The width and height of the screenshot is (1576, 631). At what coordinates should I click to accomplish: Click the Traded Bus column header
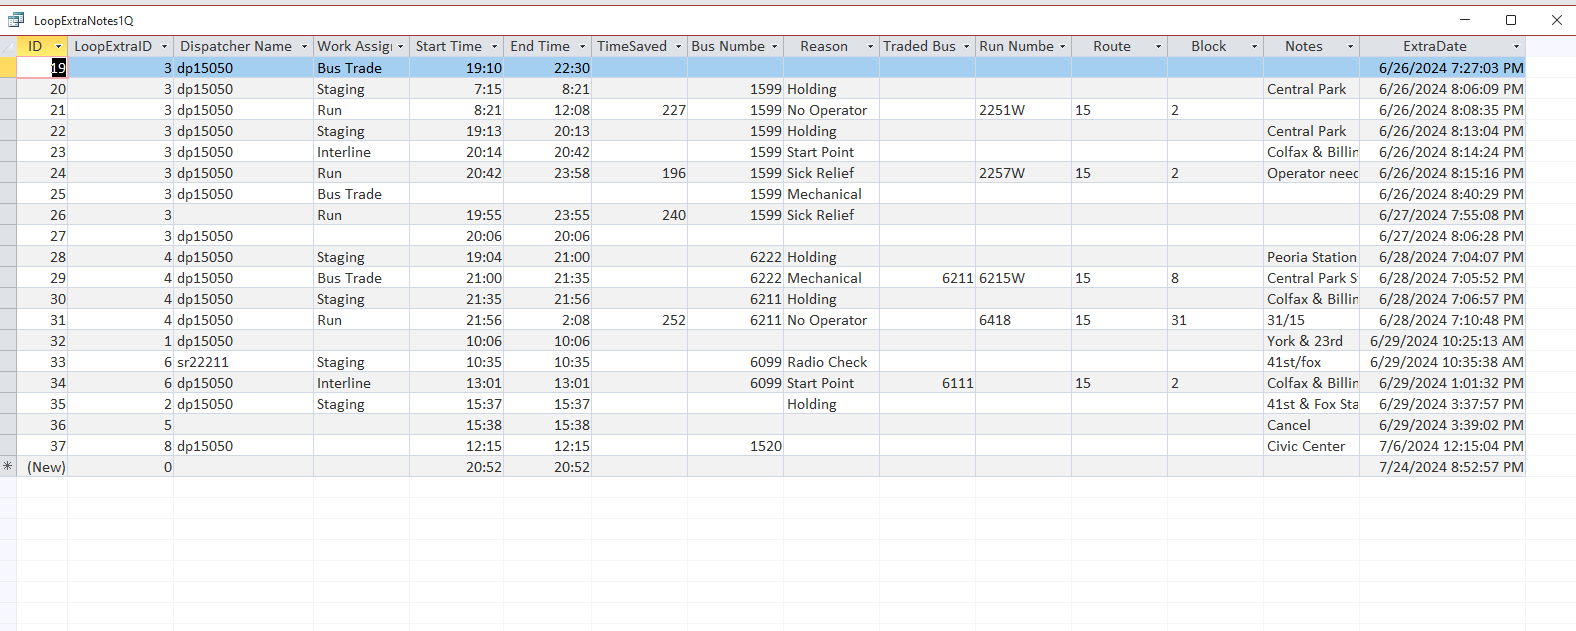(918, 47)
